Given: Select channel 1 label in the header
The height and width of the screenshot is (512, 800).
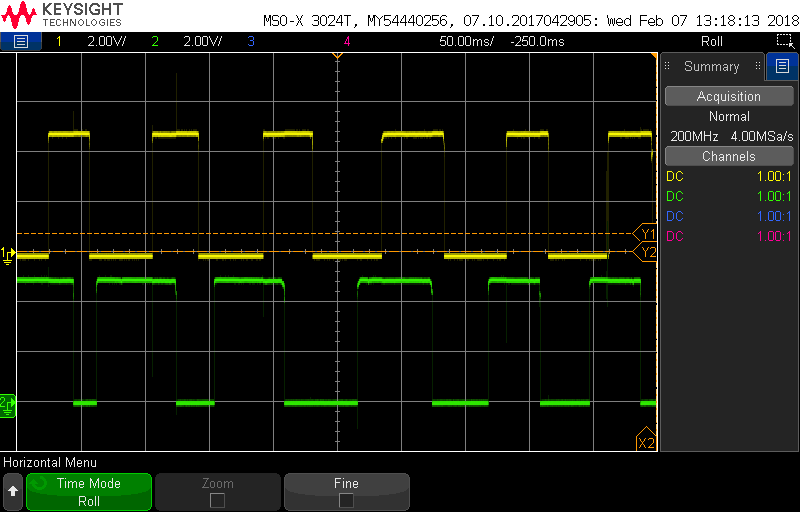Looking at the screenshot, I should (59, 41).
